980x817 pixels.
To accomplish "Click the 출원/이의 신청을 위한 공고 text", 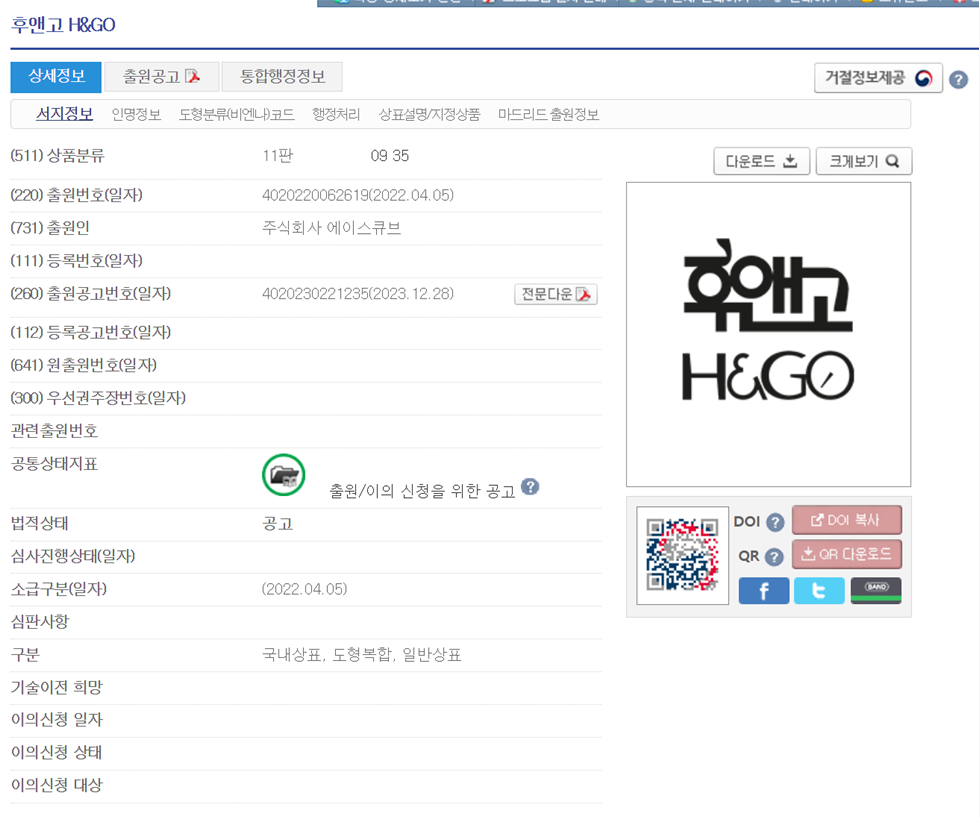I will pos(422,491).
